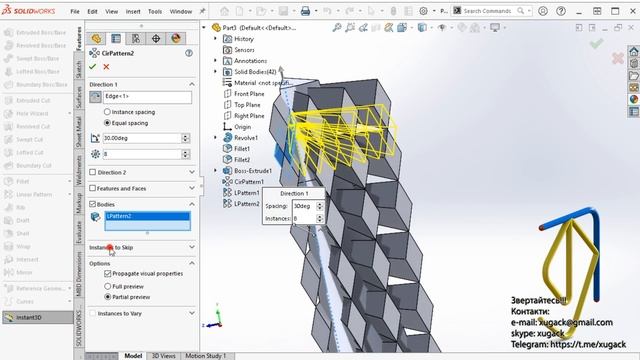The height and width of the screenshot is (360, 640).
Task: Uncheck the Bodies checkbox
Action: coord(93,204)
